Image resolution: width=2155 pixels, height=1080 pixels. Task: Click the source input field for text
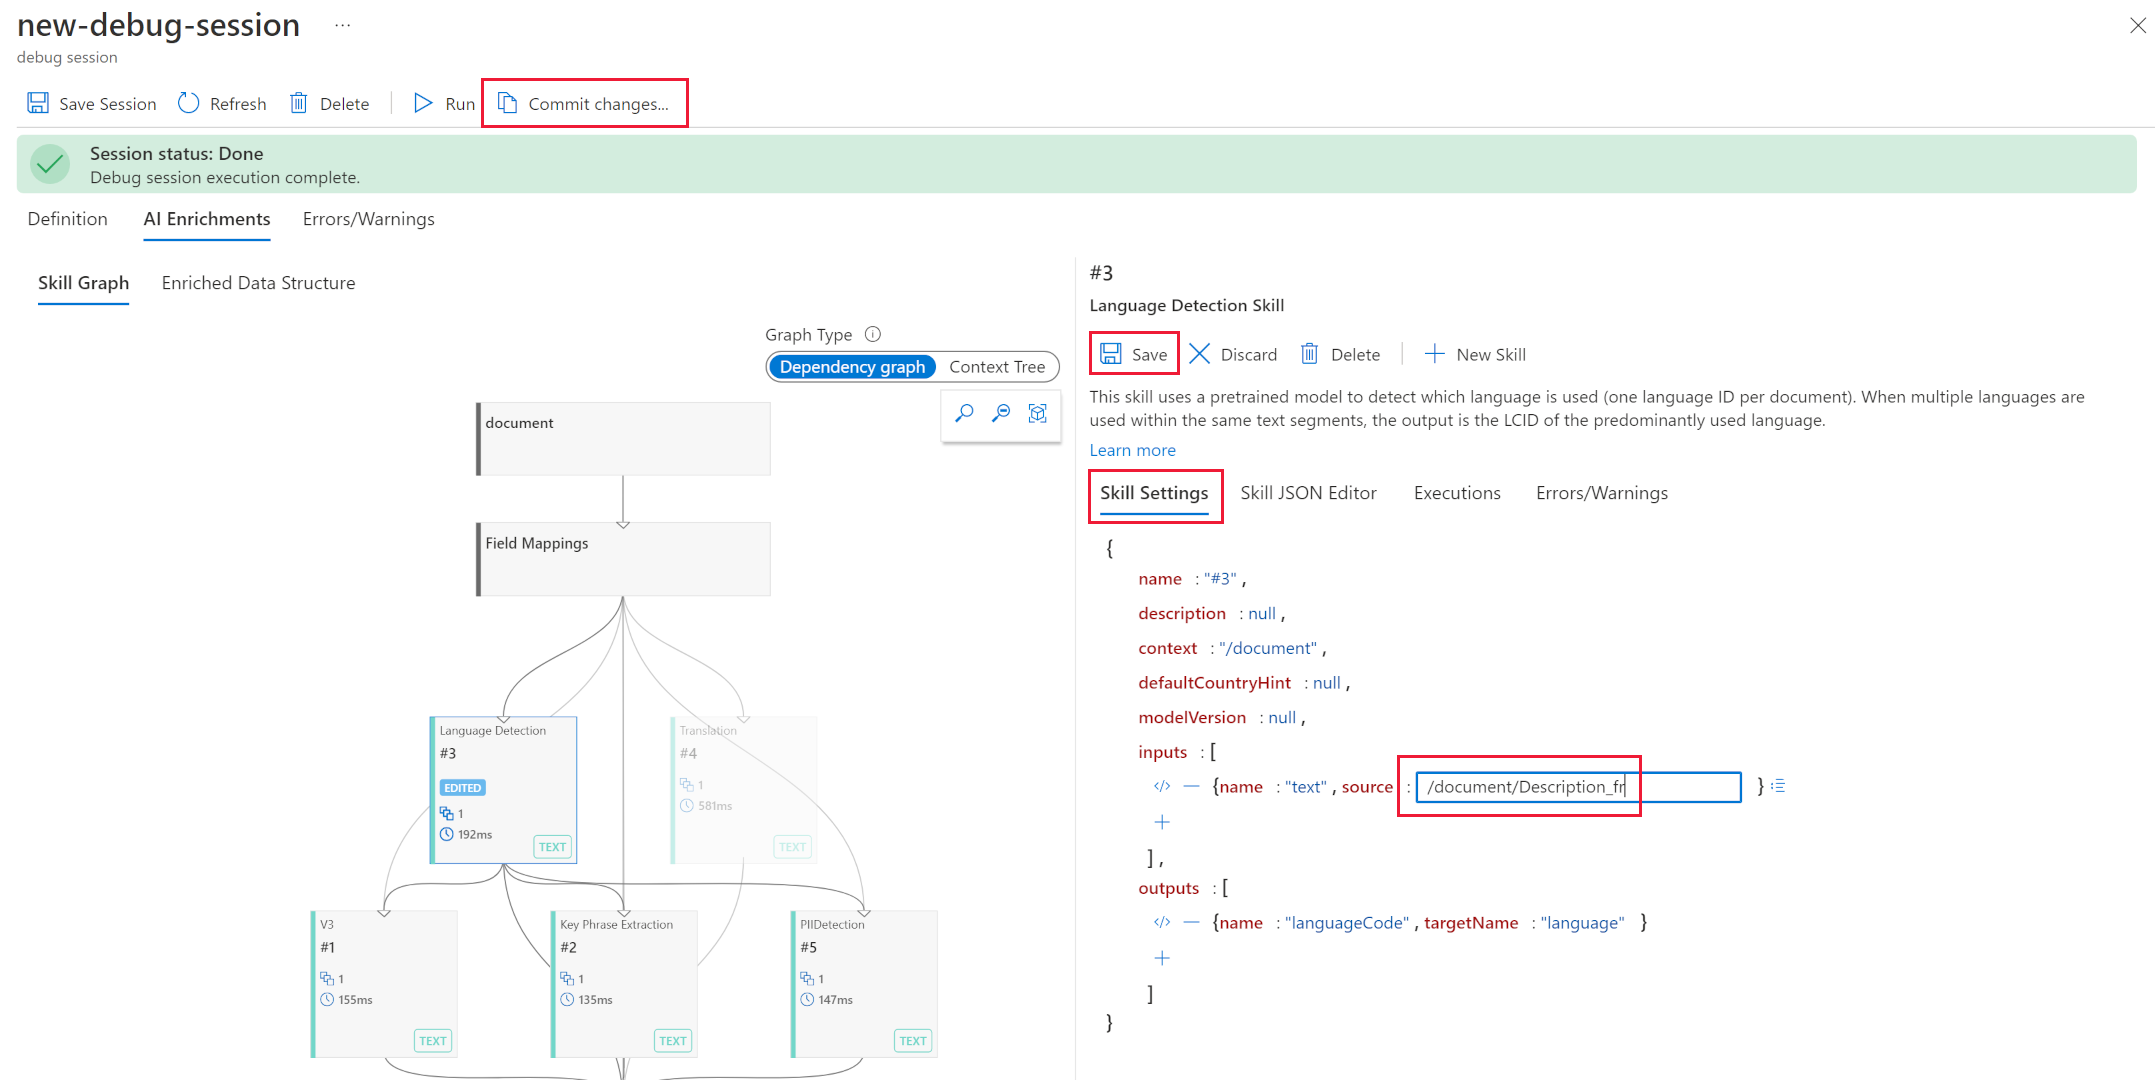(x=1578, y=787)
